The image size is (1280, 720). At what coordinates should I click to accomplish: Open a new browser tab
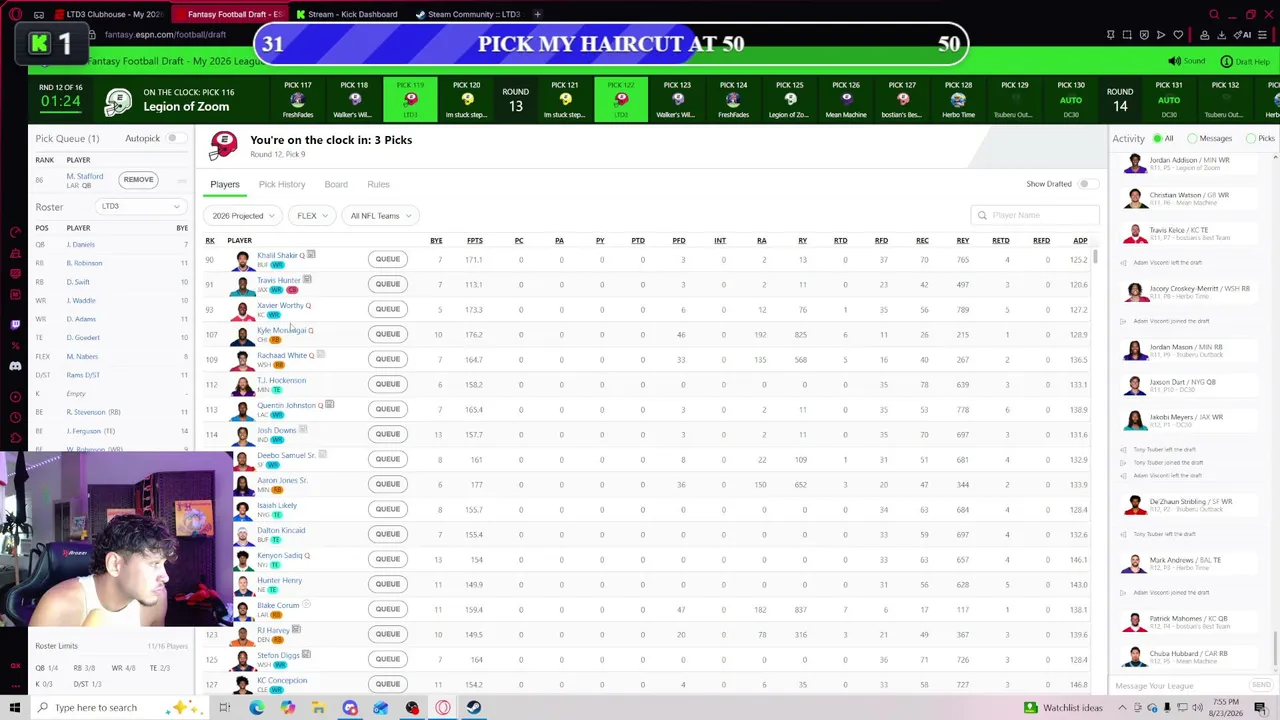(x=537, y=14)
